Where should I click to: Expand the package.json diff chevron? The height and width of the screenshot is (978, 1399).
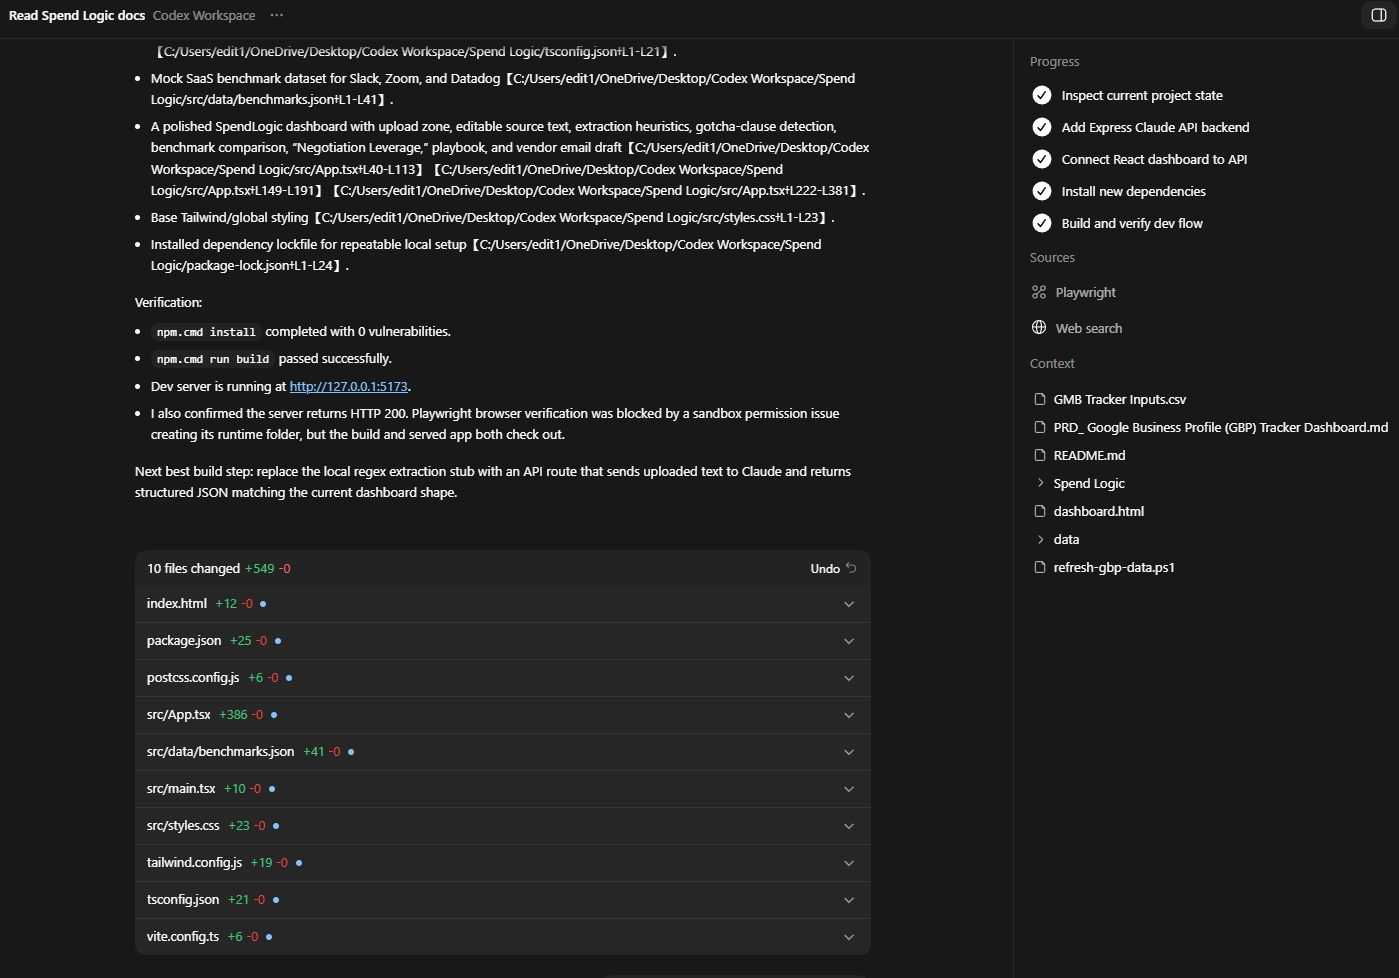click(849, 641)
